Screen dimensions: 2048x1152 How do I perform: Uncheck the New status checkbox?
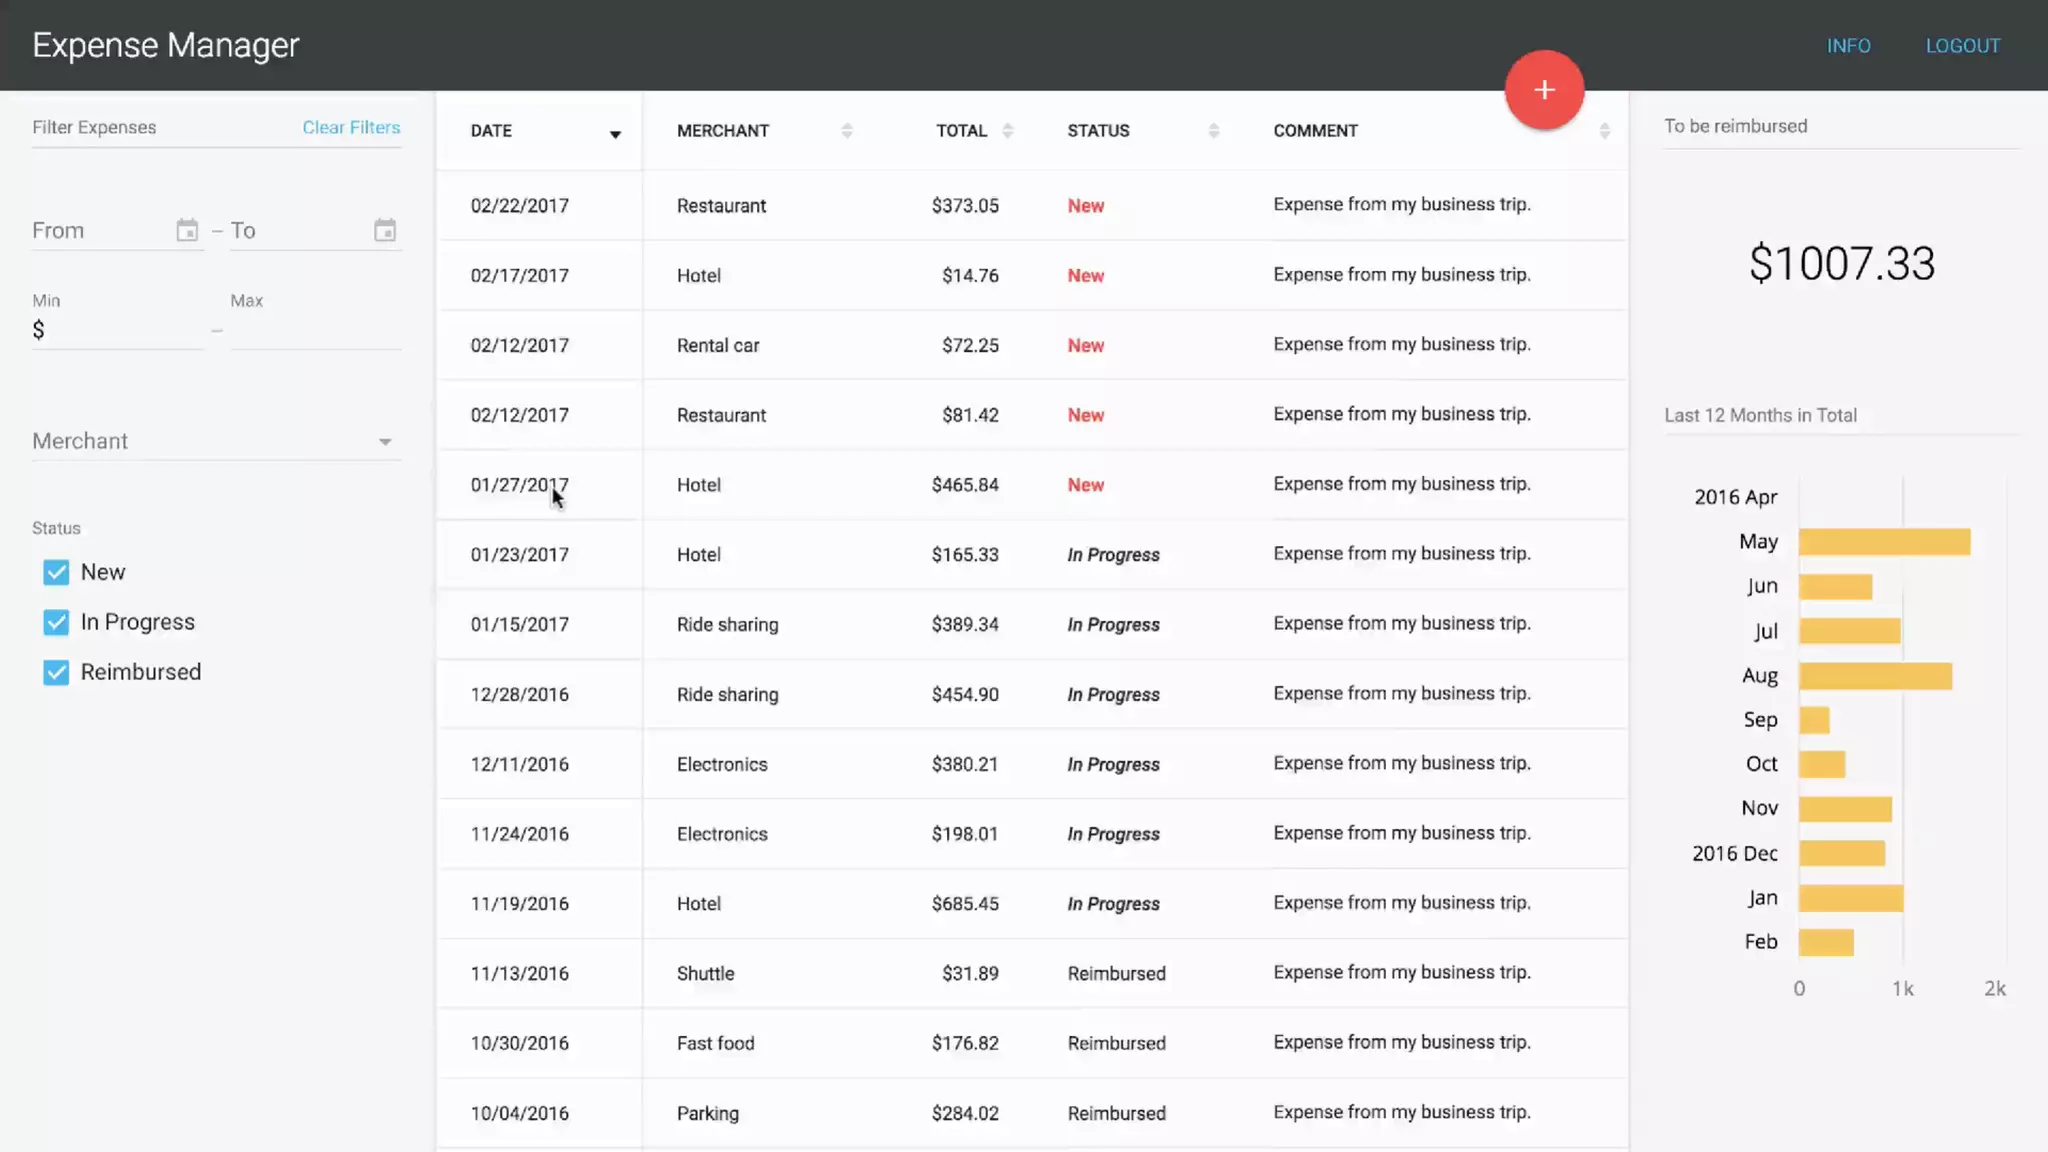(x=56, y=572)
